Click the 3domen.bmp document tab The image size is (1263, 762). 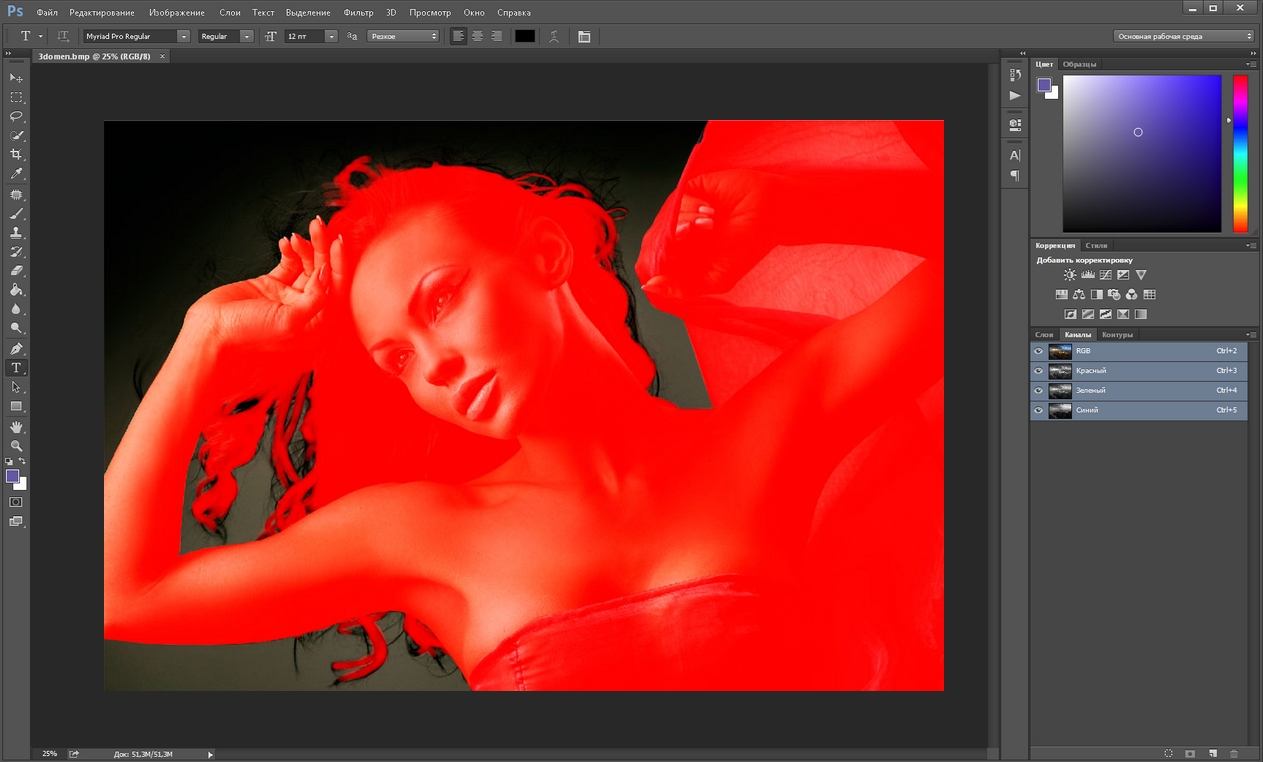pyautogui.click(x=93, y=57)
